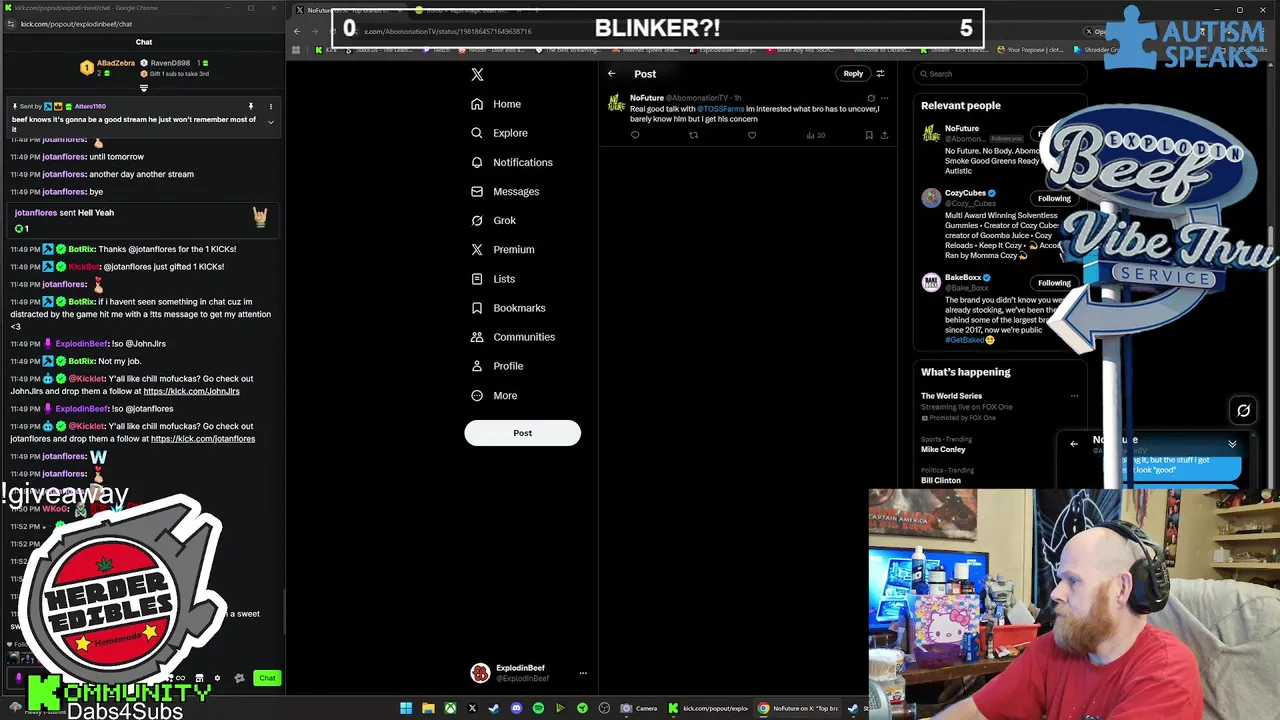Viewport: 1280px width, 720px height.
Task: Open Communities in the X sidebar
Action: tap(512, 337)
